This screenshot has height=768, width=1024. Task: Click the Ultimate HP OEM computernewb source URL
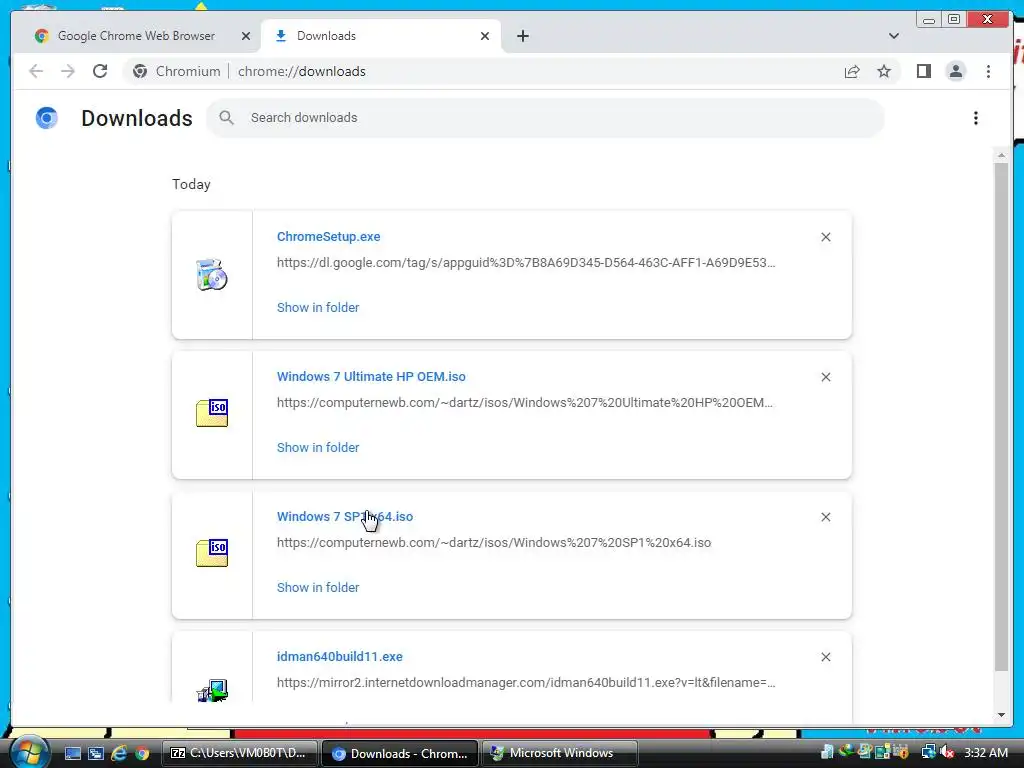pyautogui.click(x=524, y=402)
